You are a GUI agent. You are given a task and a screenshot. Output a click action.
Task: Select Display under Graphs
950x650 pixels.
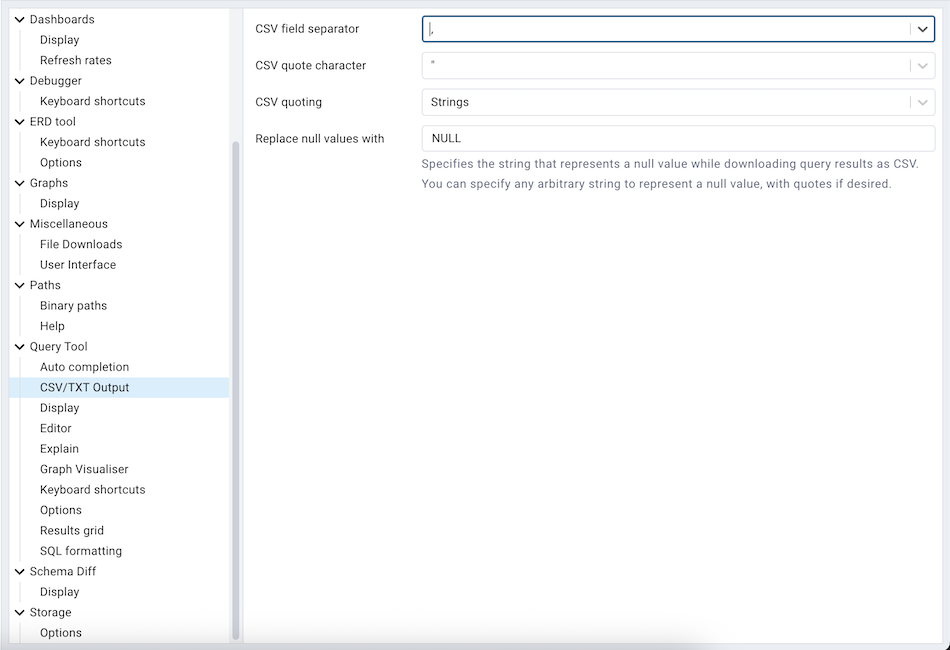click(x=59, y=204)
